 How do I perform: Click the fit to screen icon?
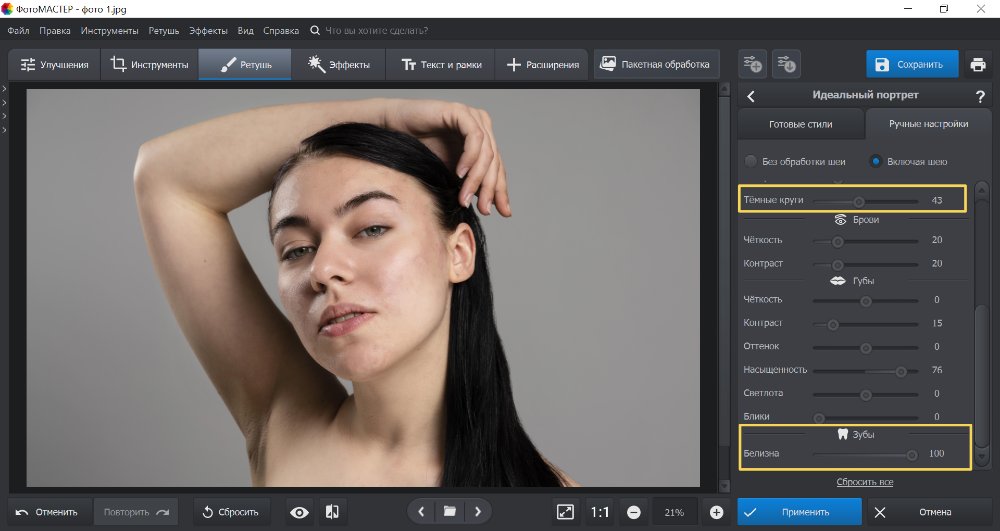coord(566,512)
